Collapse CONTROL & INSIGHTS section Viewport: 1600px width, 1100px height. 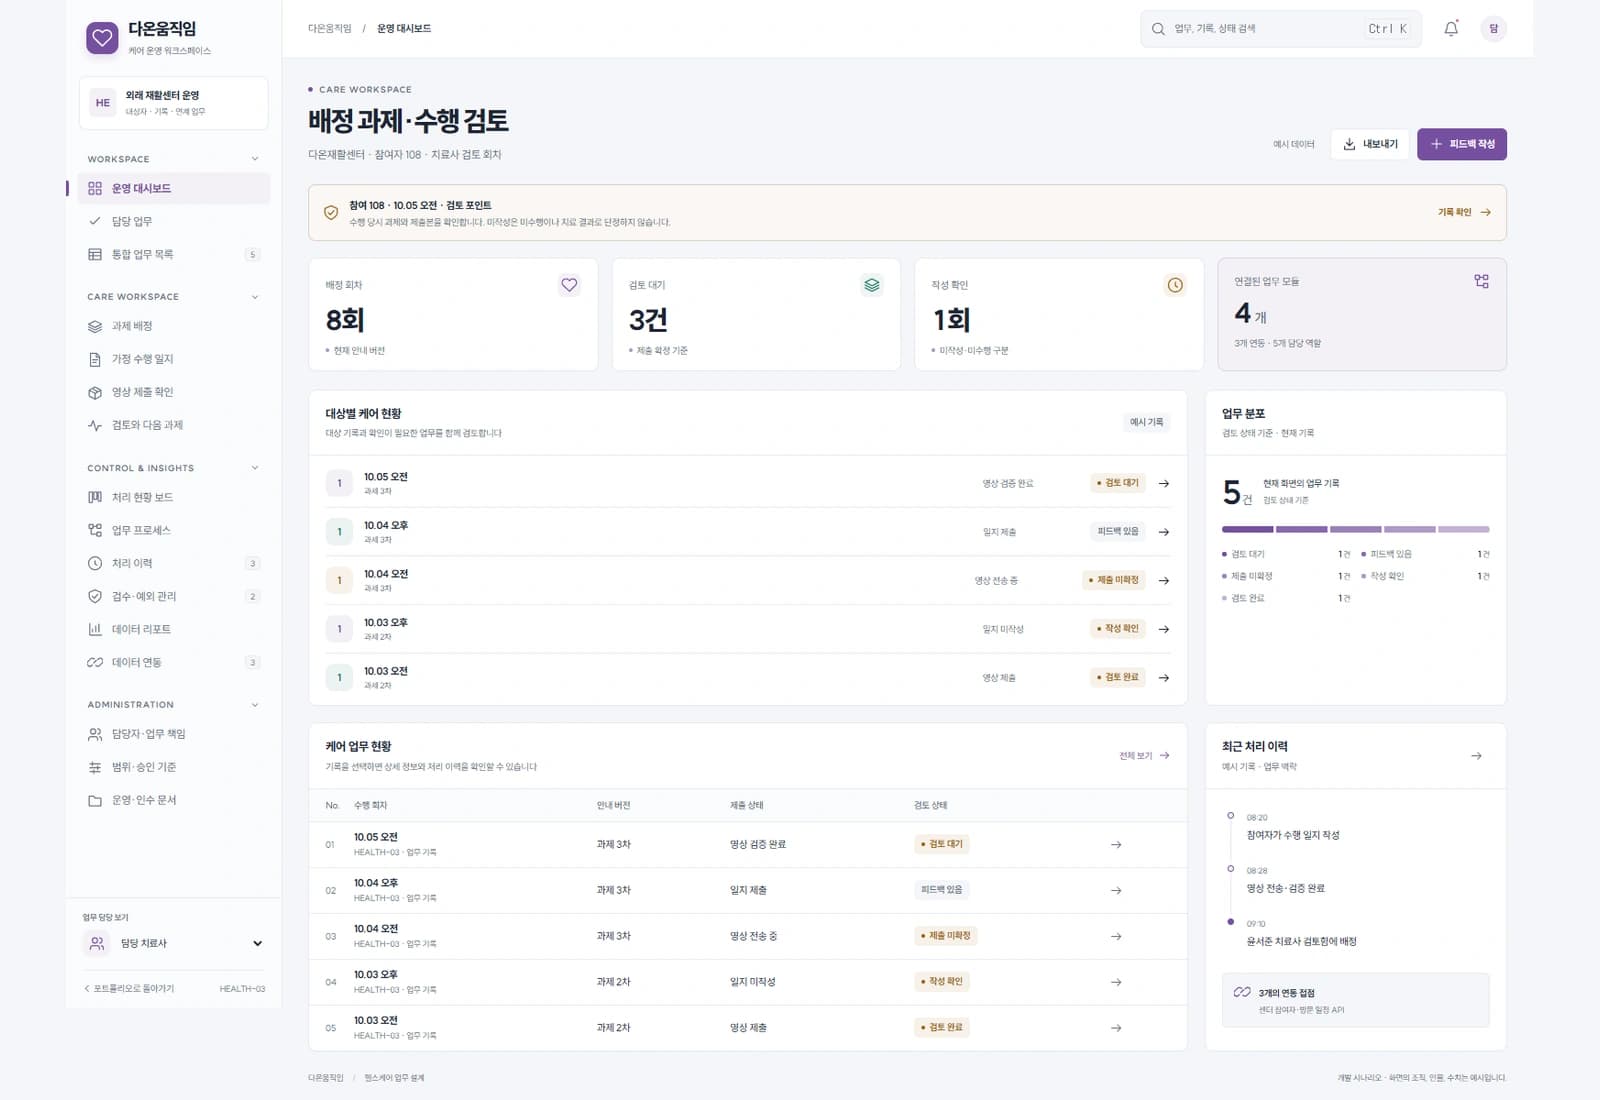pyautogui.click(x=255, y=468)
